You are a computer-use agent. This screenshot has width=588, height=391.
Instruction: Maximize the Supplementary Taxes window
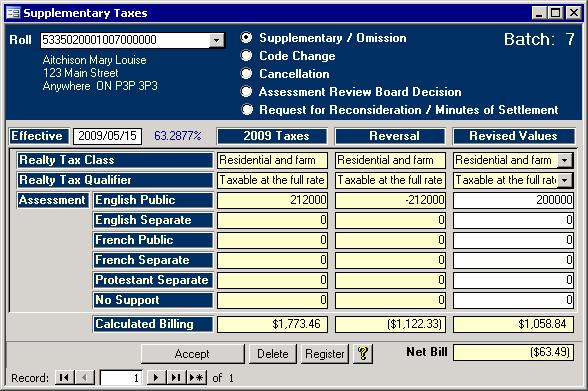coord(556,13)
